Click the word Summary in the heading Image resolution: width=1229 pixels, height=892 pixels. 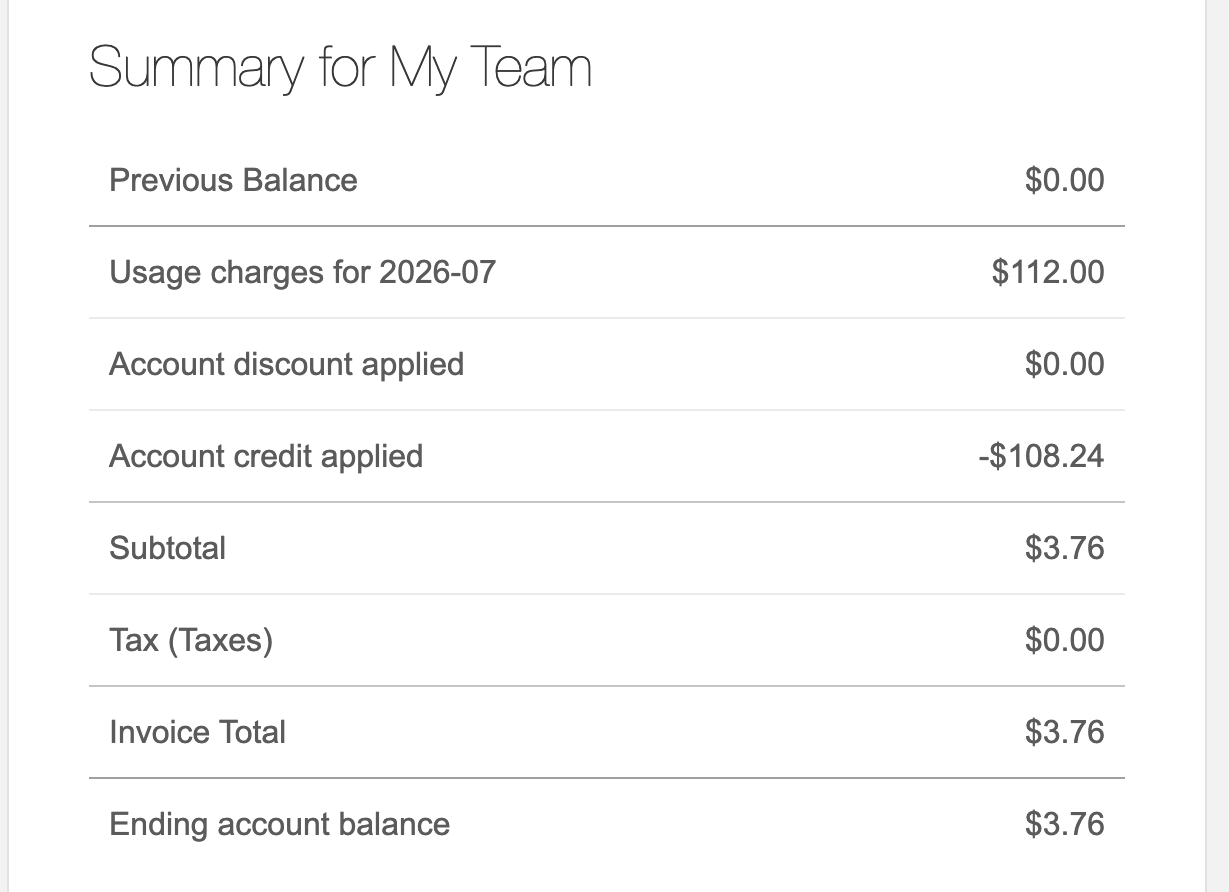pyautogui.click(x=196, y=70)
